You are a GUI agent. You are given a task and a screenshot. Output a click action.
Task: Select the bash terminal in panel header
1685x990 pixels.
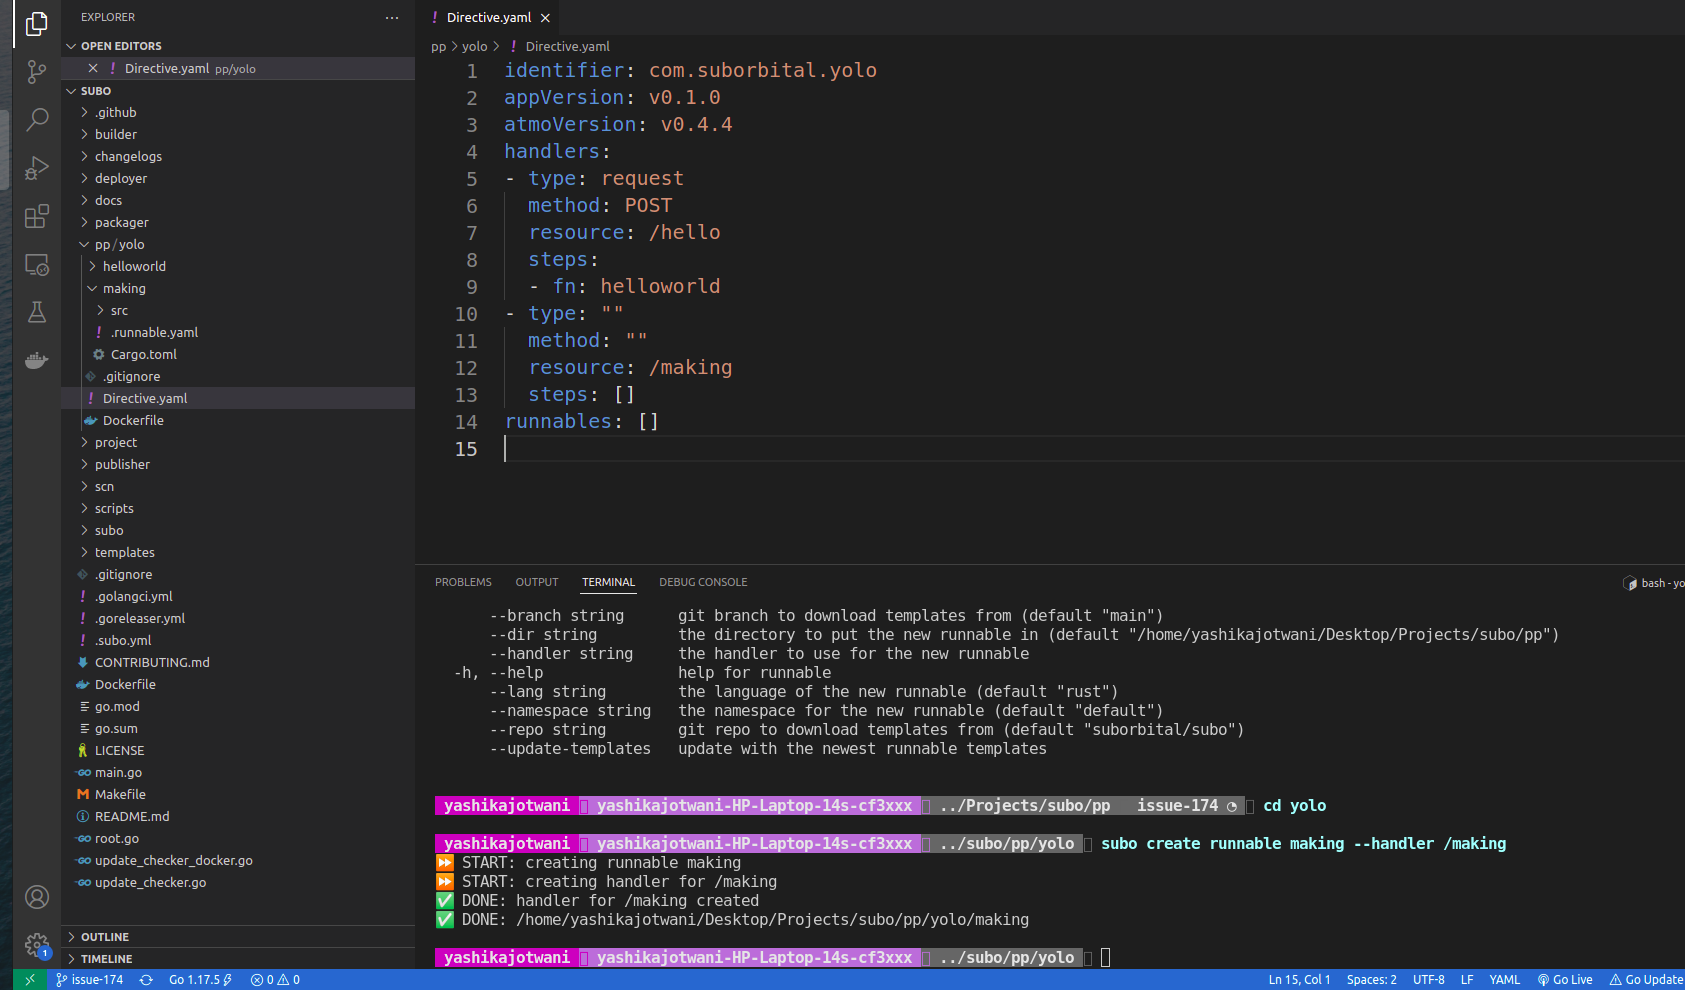tap(1655, 582)
